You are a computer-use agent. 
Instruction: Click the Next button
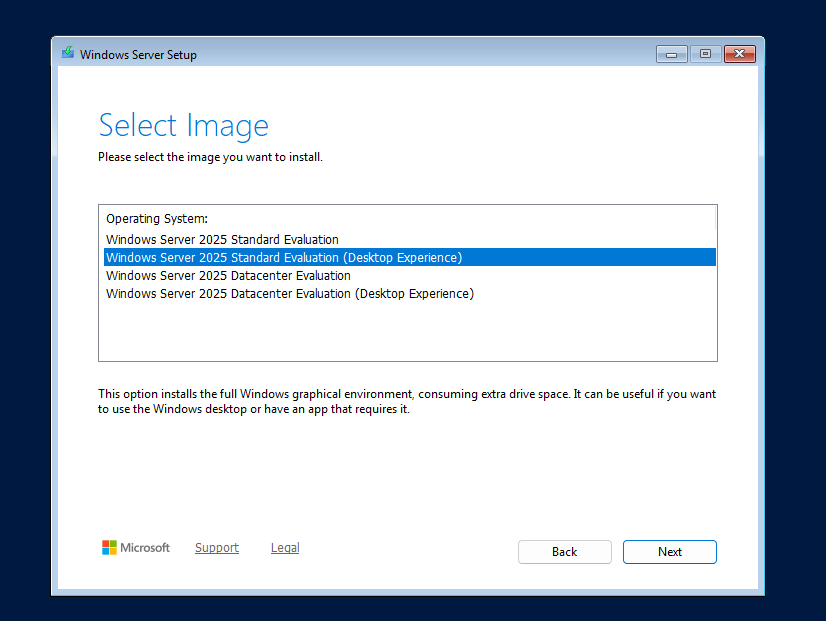[670, 551]
